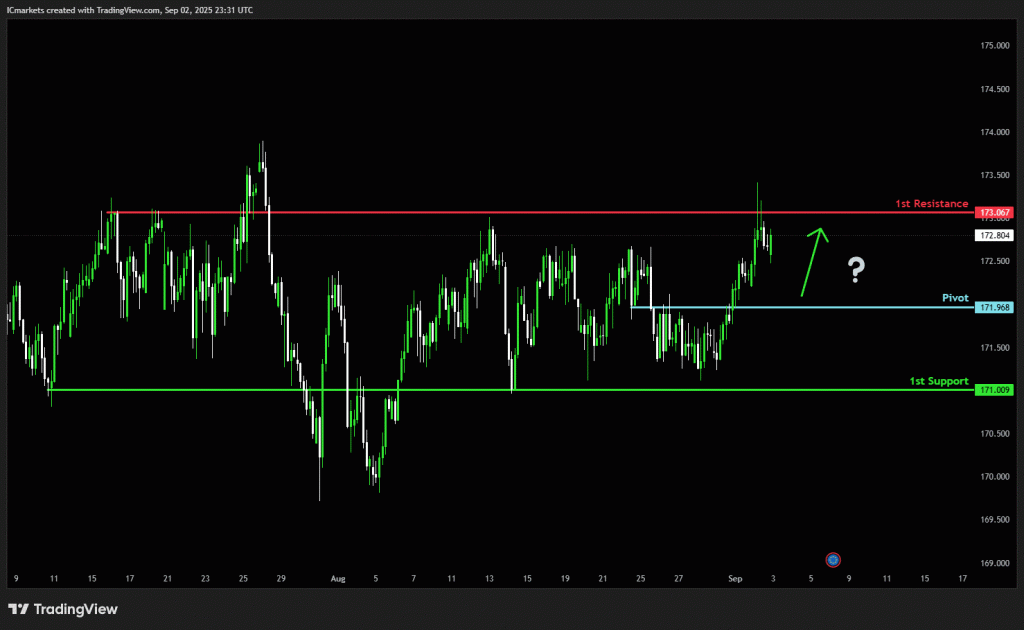Click the 29 date label on time axis

tap(281, 578)
